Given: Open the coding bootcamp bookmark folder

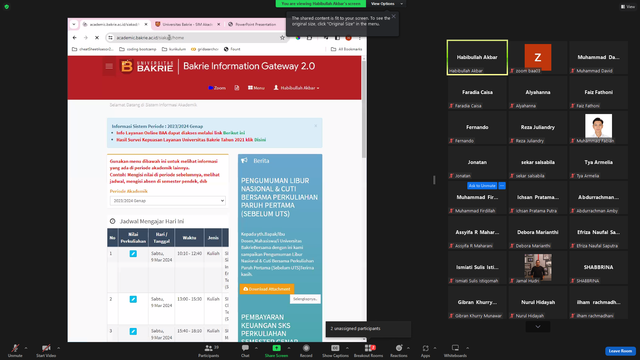Looking at the screenshot, I should click(x=138, y=49).
